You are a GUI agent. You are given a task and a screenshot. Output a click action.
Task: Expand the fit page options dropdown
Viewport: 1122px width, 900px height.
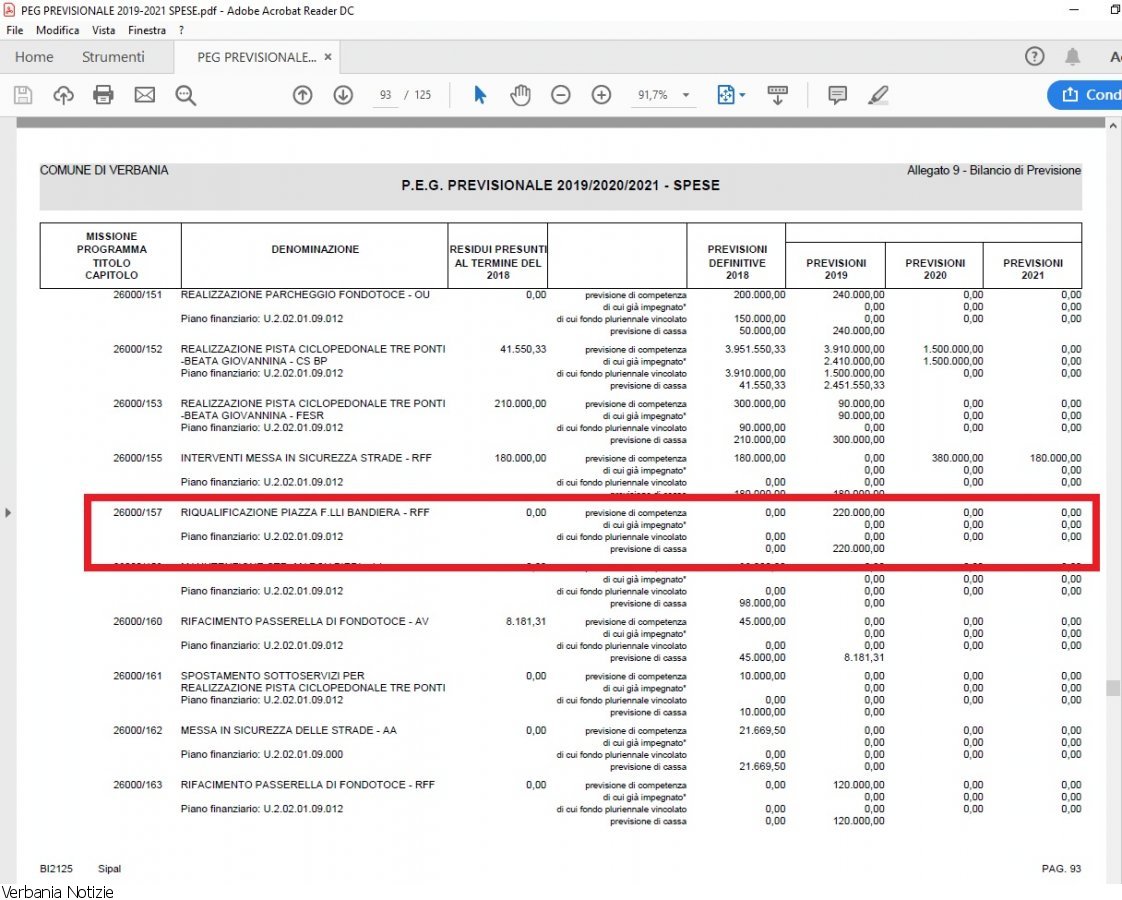coord(742,95)
